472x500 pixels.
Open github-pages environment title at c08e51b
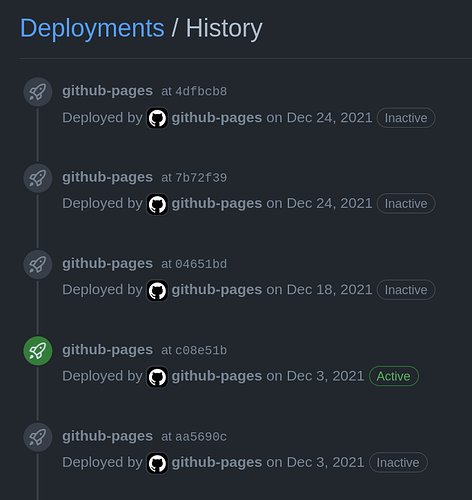pos(108,350)
